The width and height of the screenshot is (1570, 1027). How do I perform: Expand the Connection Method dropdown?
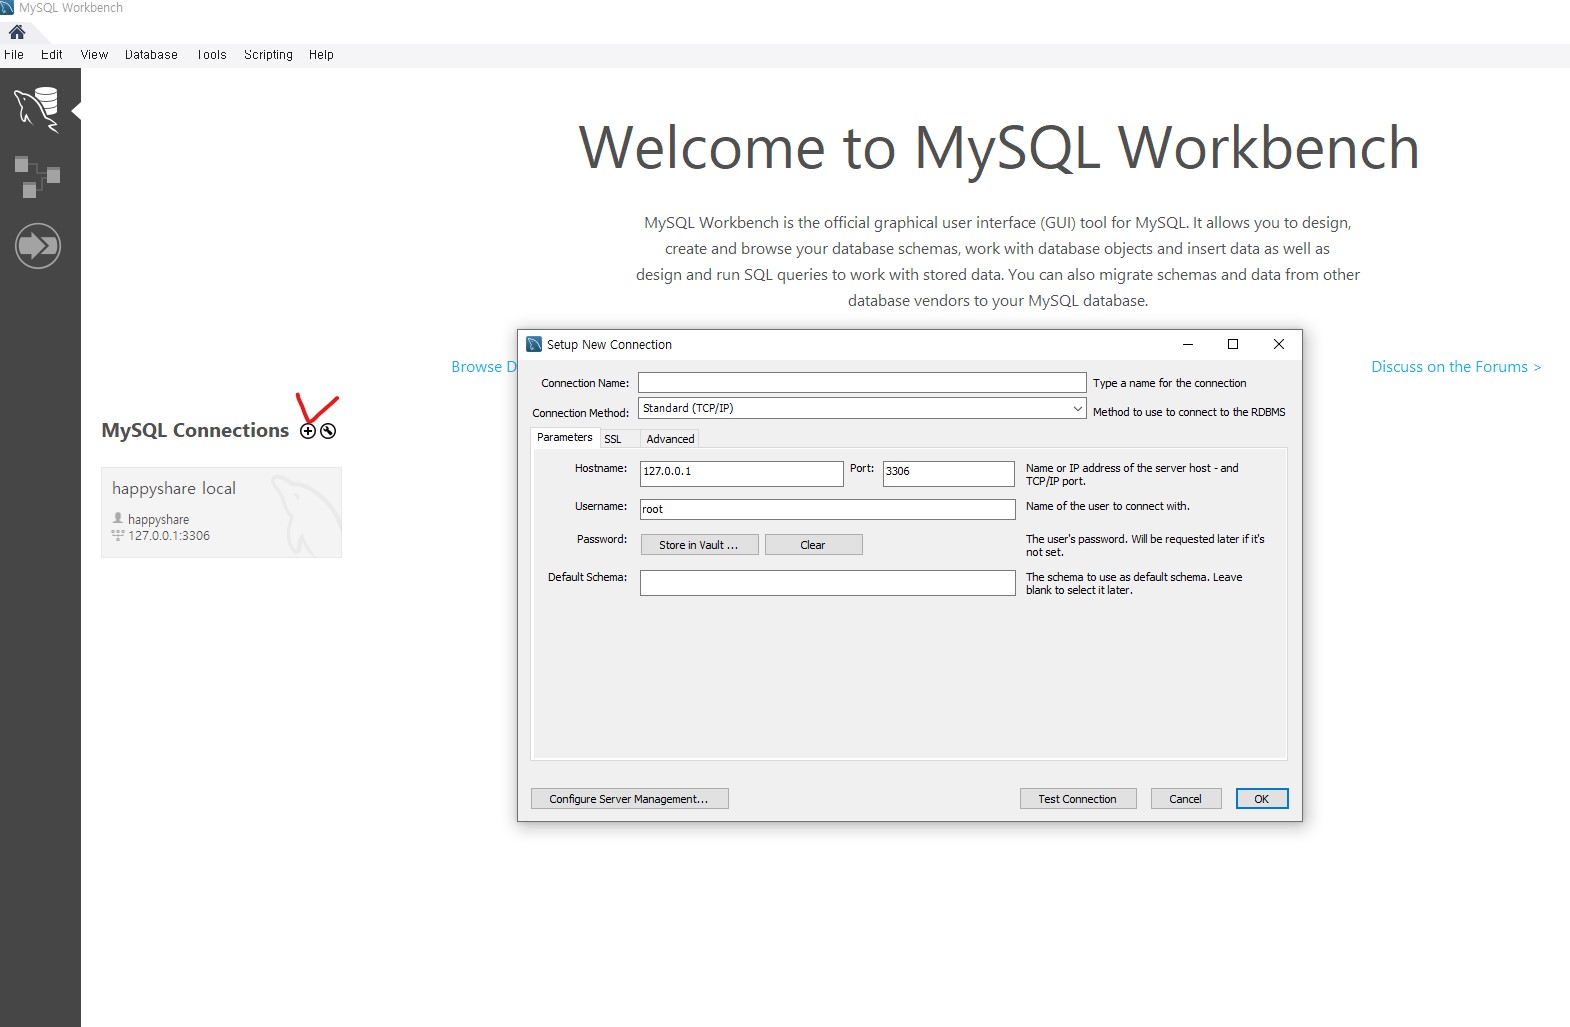[x=1077, y=408]
